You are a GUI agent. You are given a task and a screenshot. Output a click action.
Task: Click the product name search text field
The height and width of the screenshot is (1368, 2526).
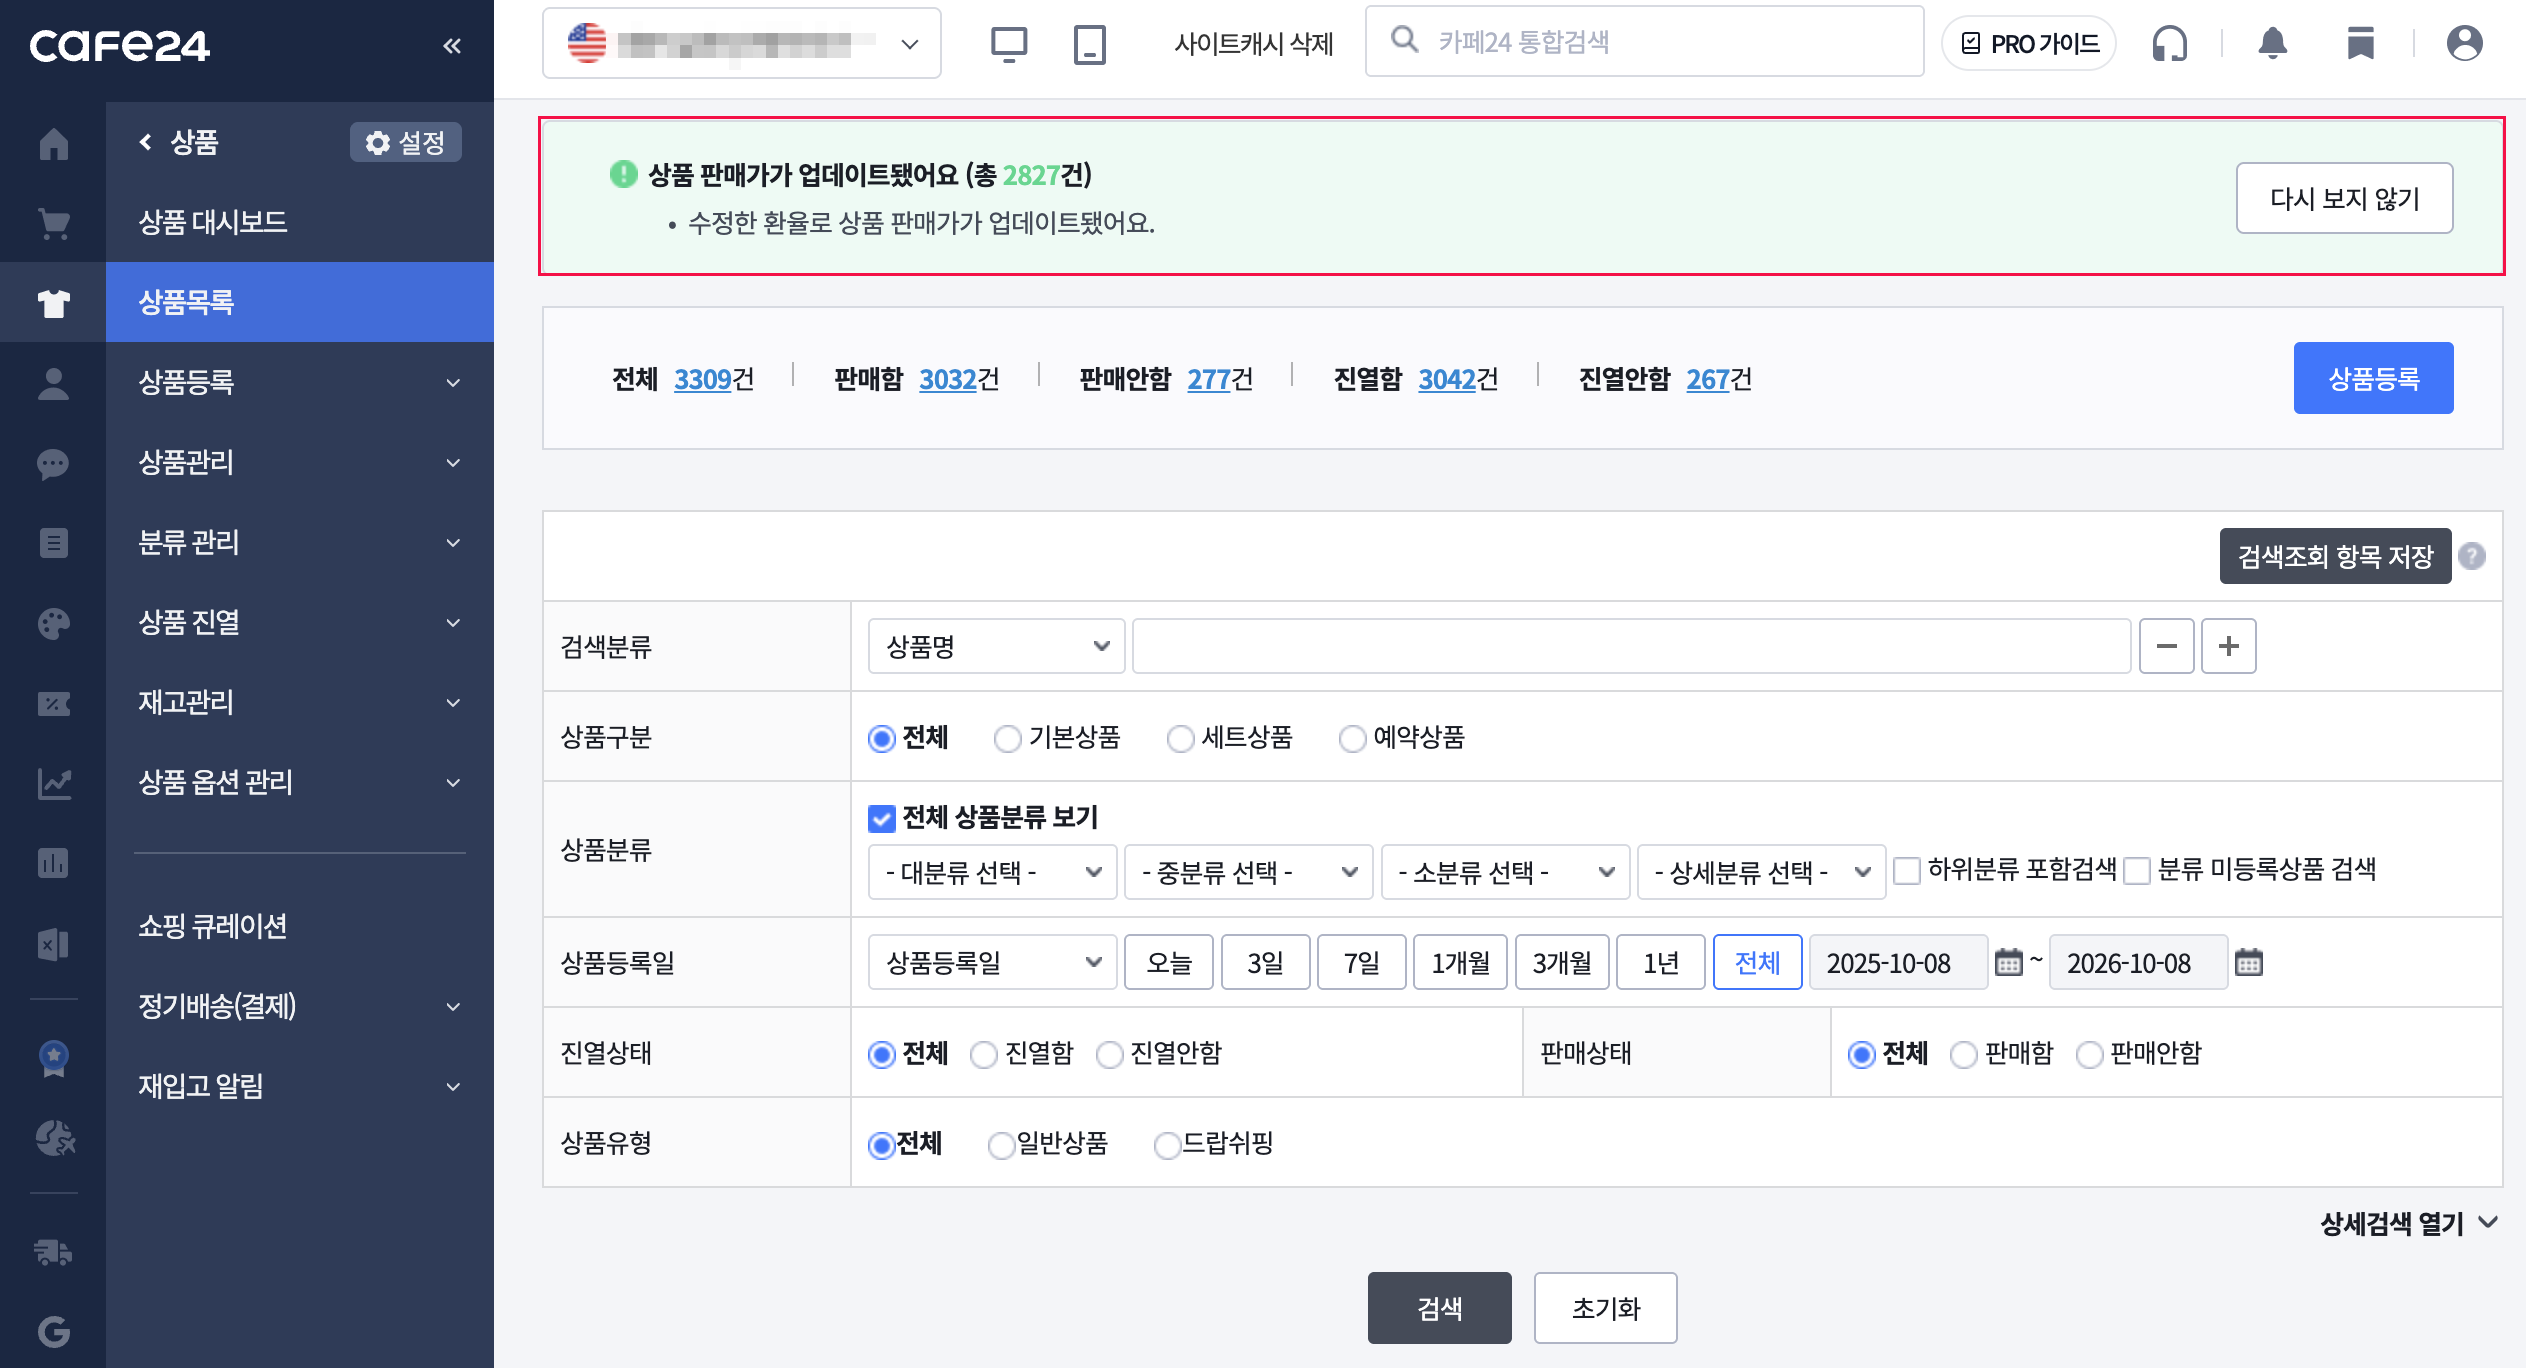tap(1632, 646)
